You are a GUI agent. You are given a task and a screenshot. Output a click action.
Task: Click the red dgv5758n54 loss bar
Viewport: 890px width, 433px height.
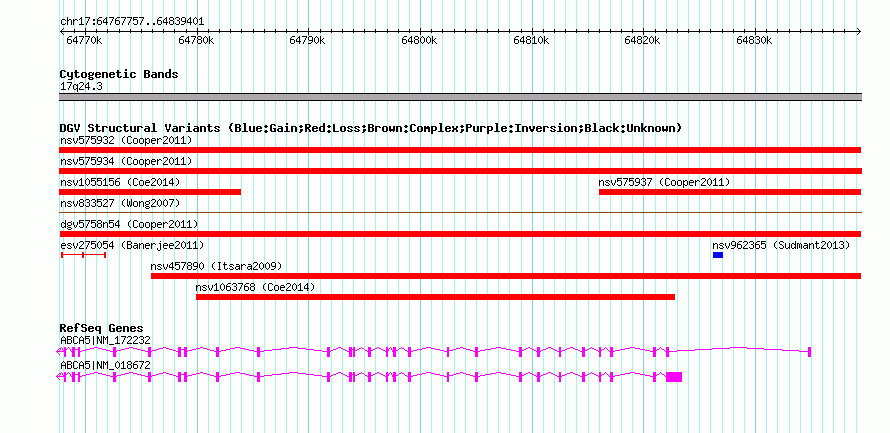coord(460,234)
